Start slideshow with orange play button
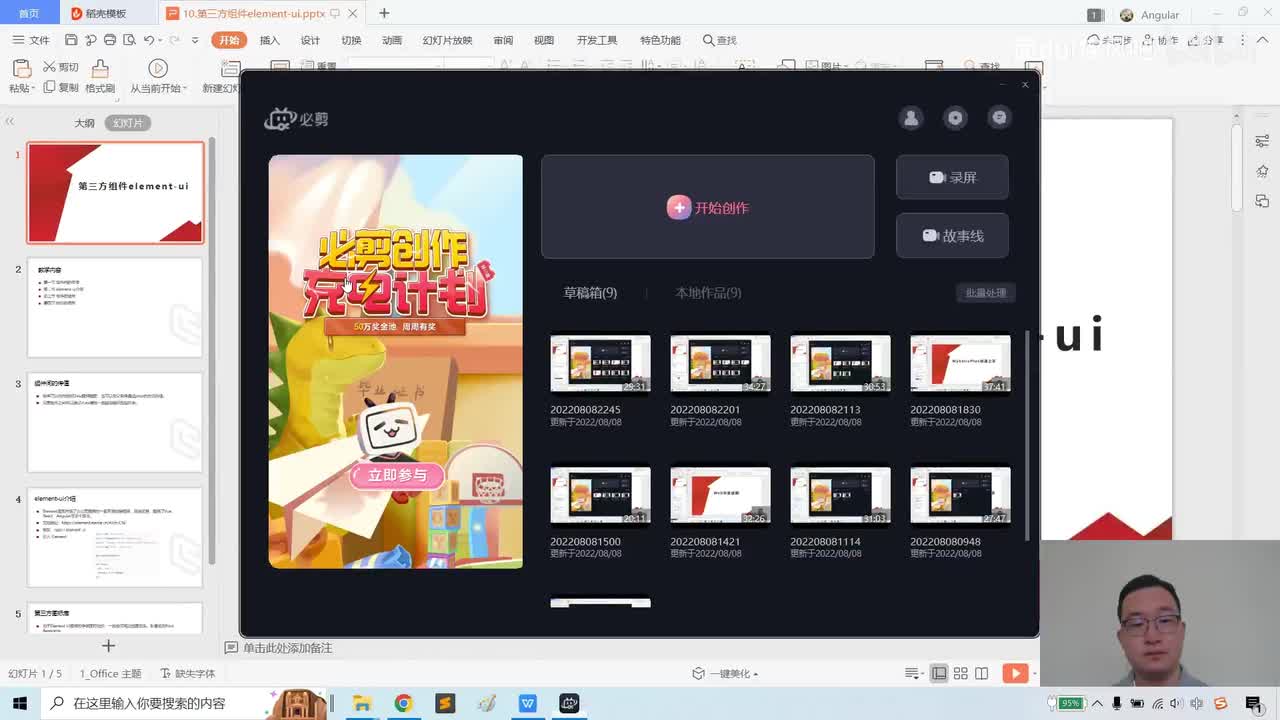This screenshot has width=1280, height=720. (x=1015, y=674)
